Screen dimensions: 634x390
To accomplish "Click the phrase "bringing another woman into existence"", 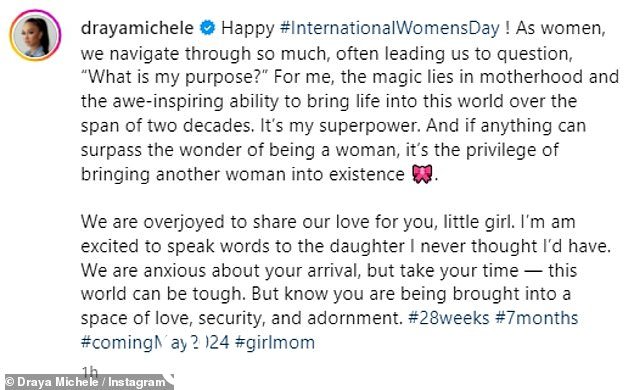I will (243, 175).
